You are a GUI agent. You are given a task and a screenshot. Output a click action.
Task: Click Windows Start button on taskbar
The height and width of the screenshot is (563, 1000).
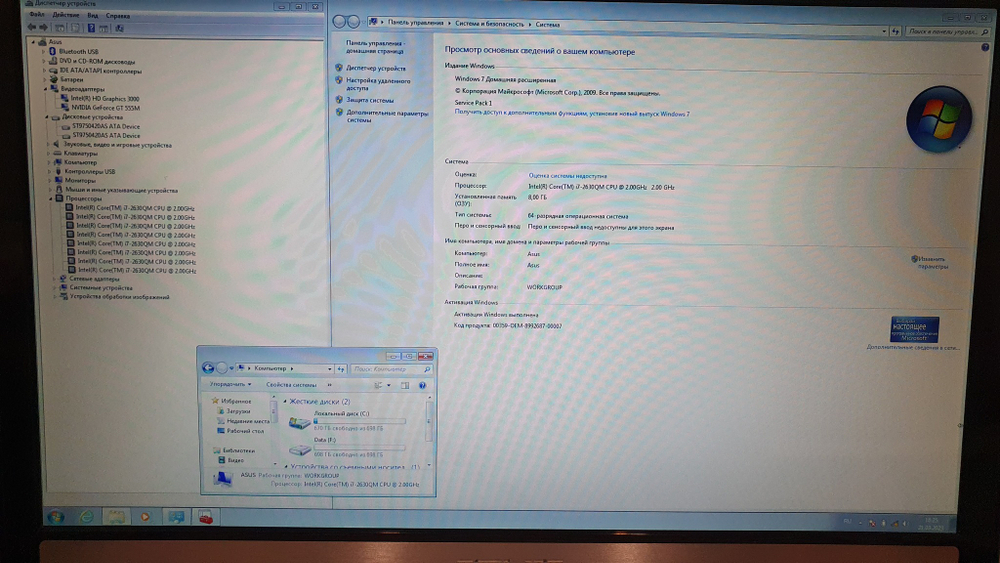[x=55, y=516]
